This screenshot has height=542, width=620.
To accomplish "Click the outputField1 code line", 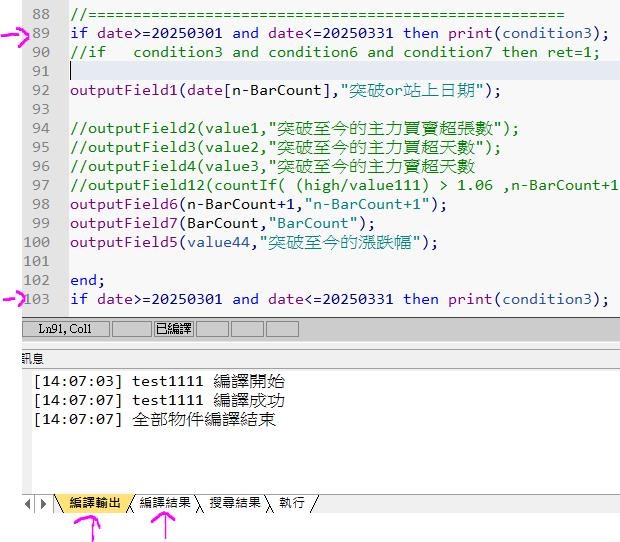I will coord(284,90).
